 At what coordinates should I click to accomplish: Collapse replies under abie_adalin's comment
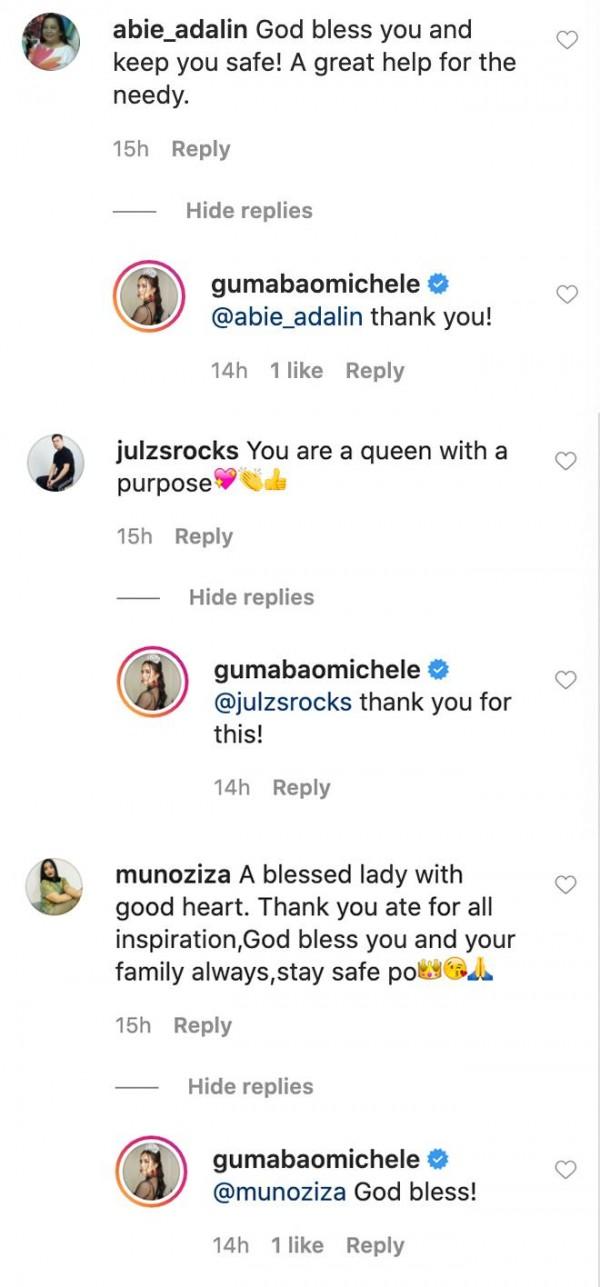(248, 210)
